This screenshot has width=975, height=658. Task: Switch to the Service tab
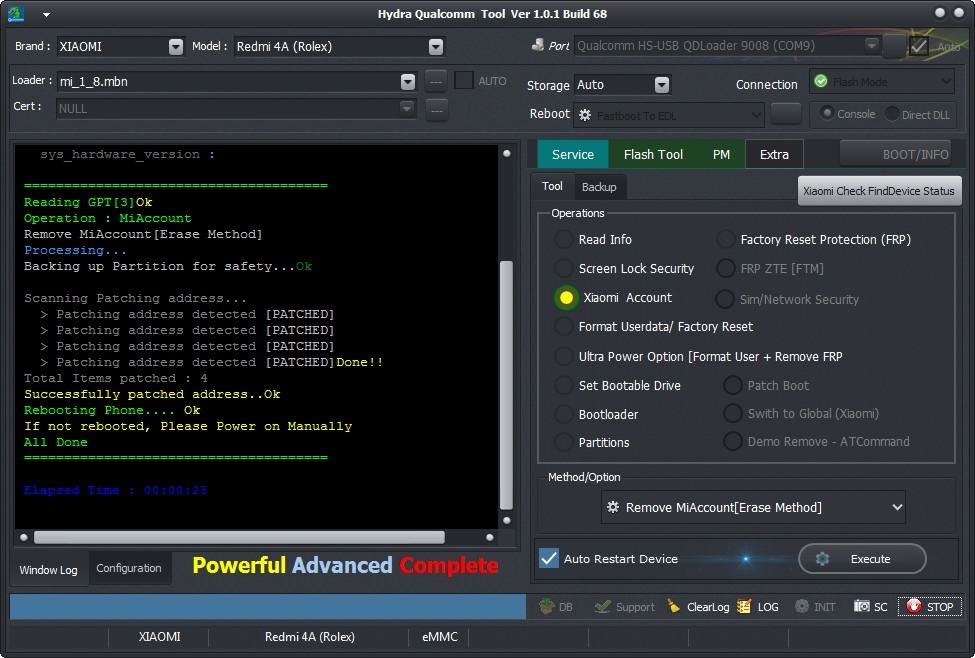573,154
